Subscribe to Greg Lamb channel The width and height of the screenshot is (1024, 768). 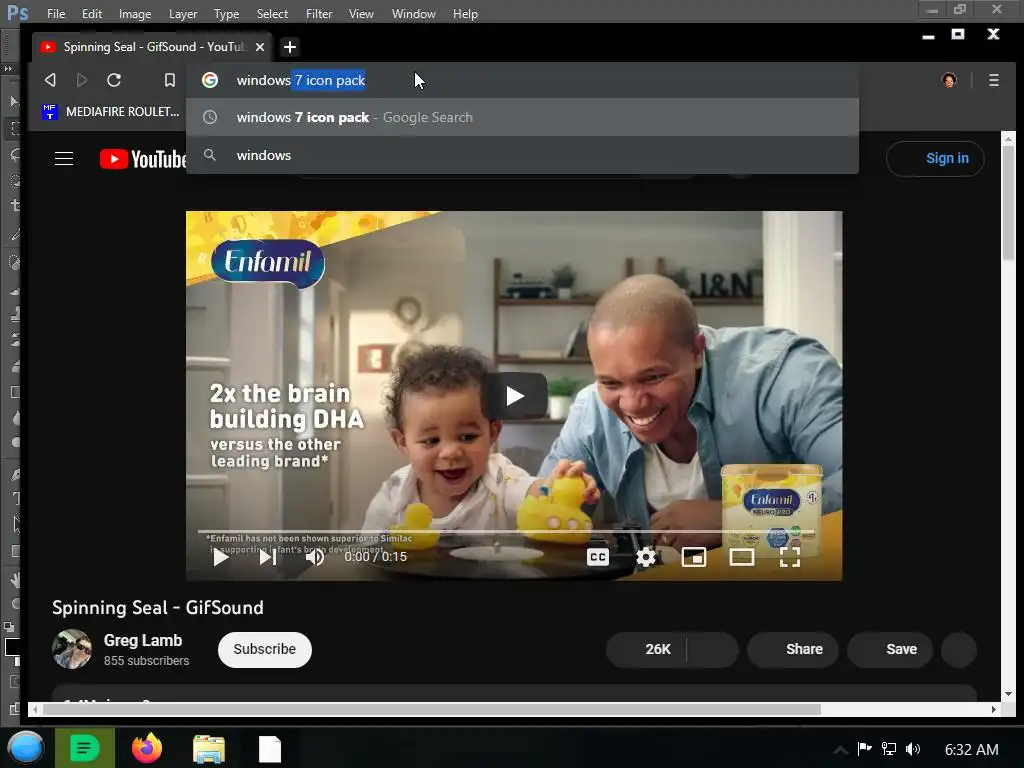tap(264, 649)
